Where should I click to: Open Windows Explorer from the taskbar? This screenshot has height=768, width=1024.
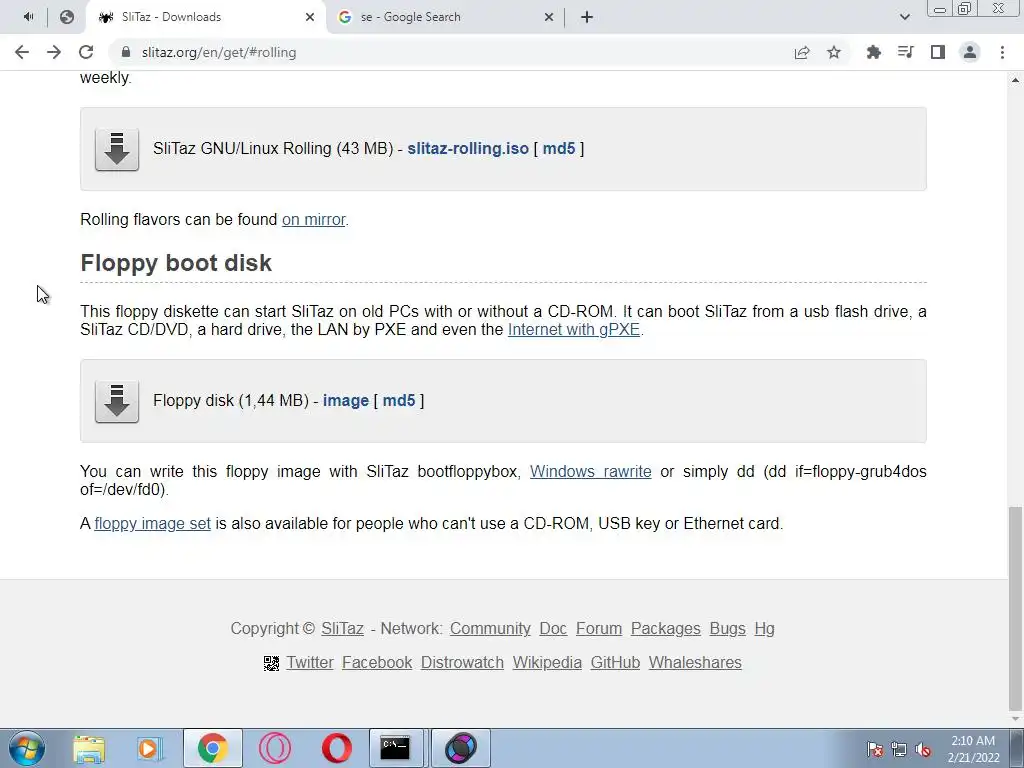click(89, 748)
